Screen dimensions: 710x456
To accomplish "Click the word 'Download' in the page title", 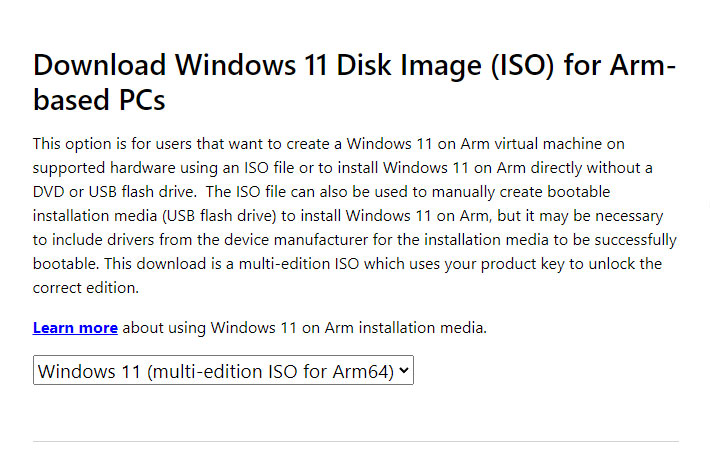I will pos(100,64).
